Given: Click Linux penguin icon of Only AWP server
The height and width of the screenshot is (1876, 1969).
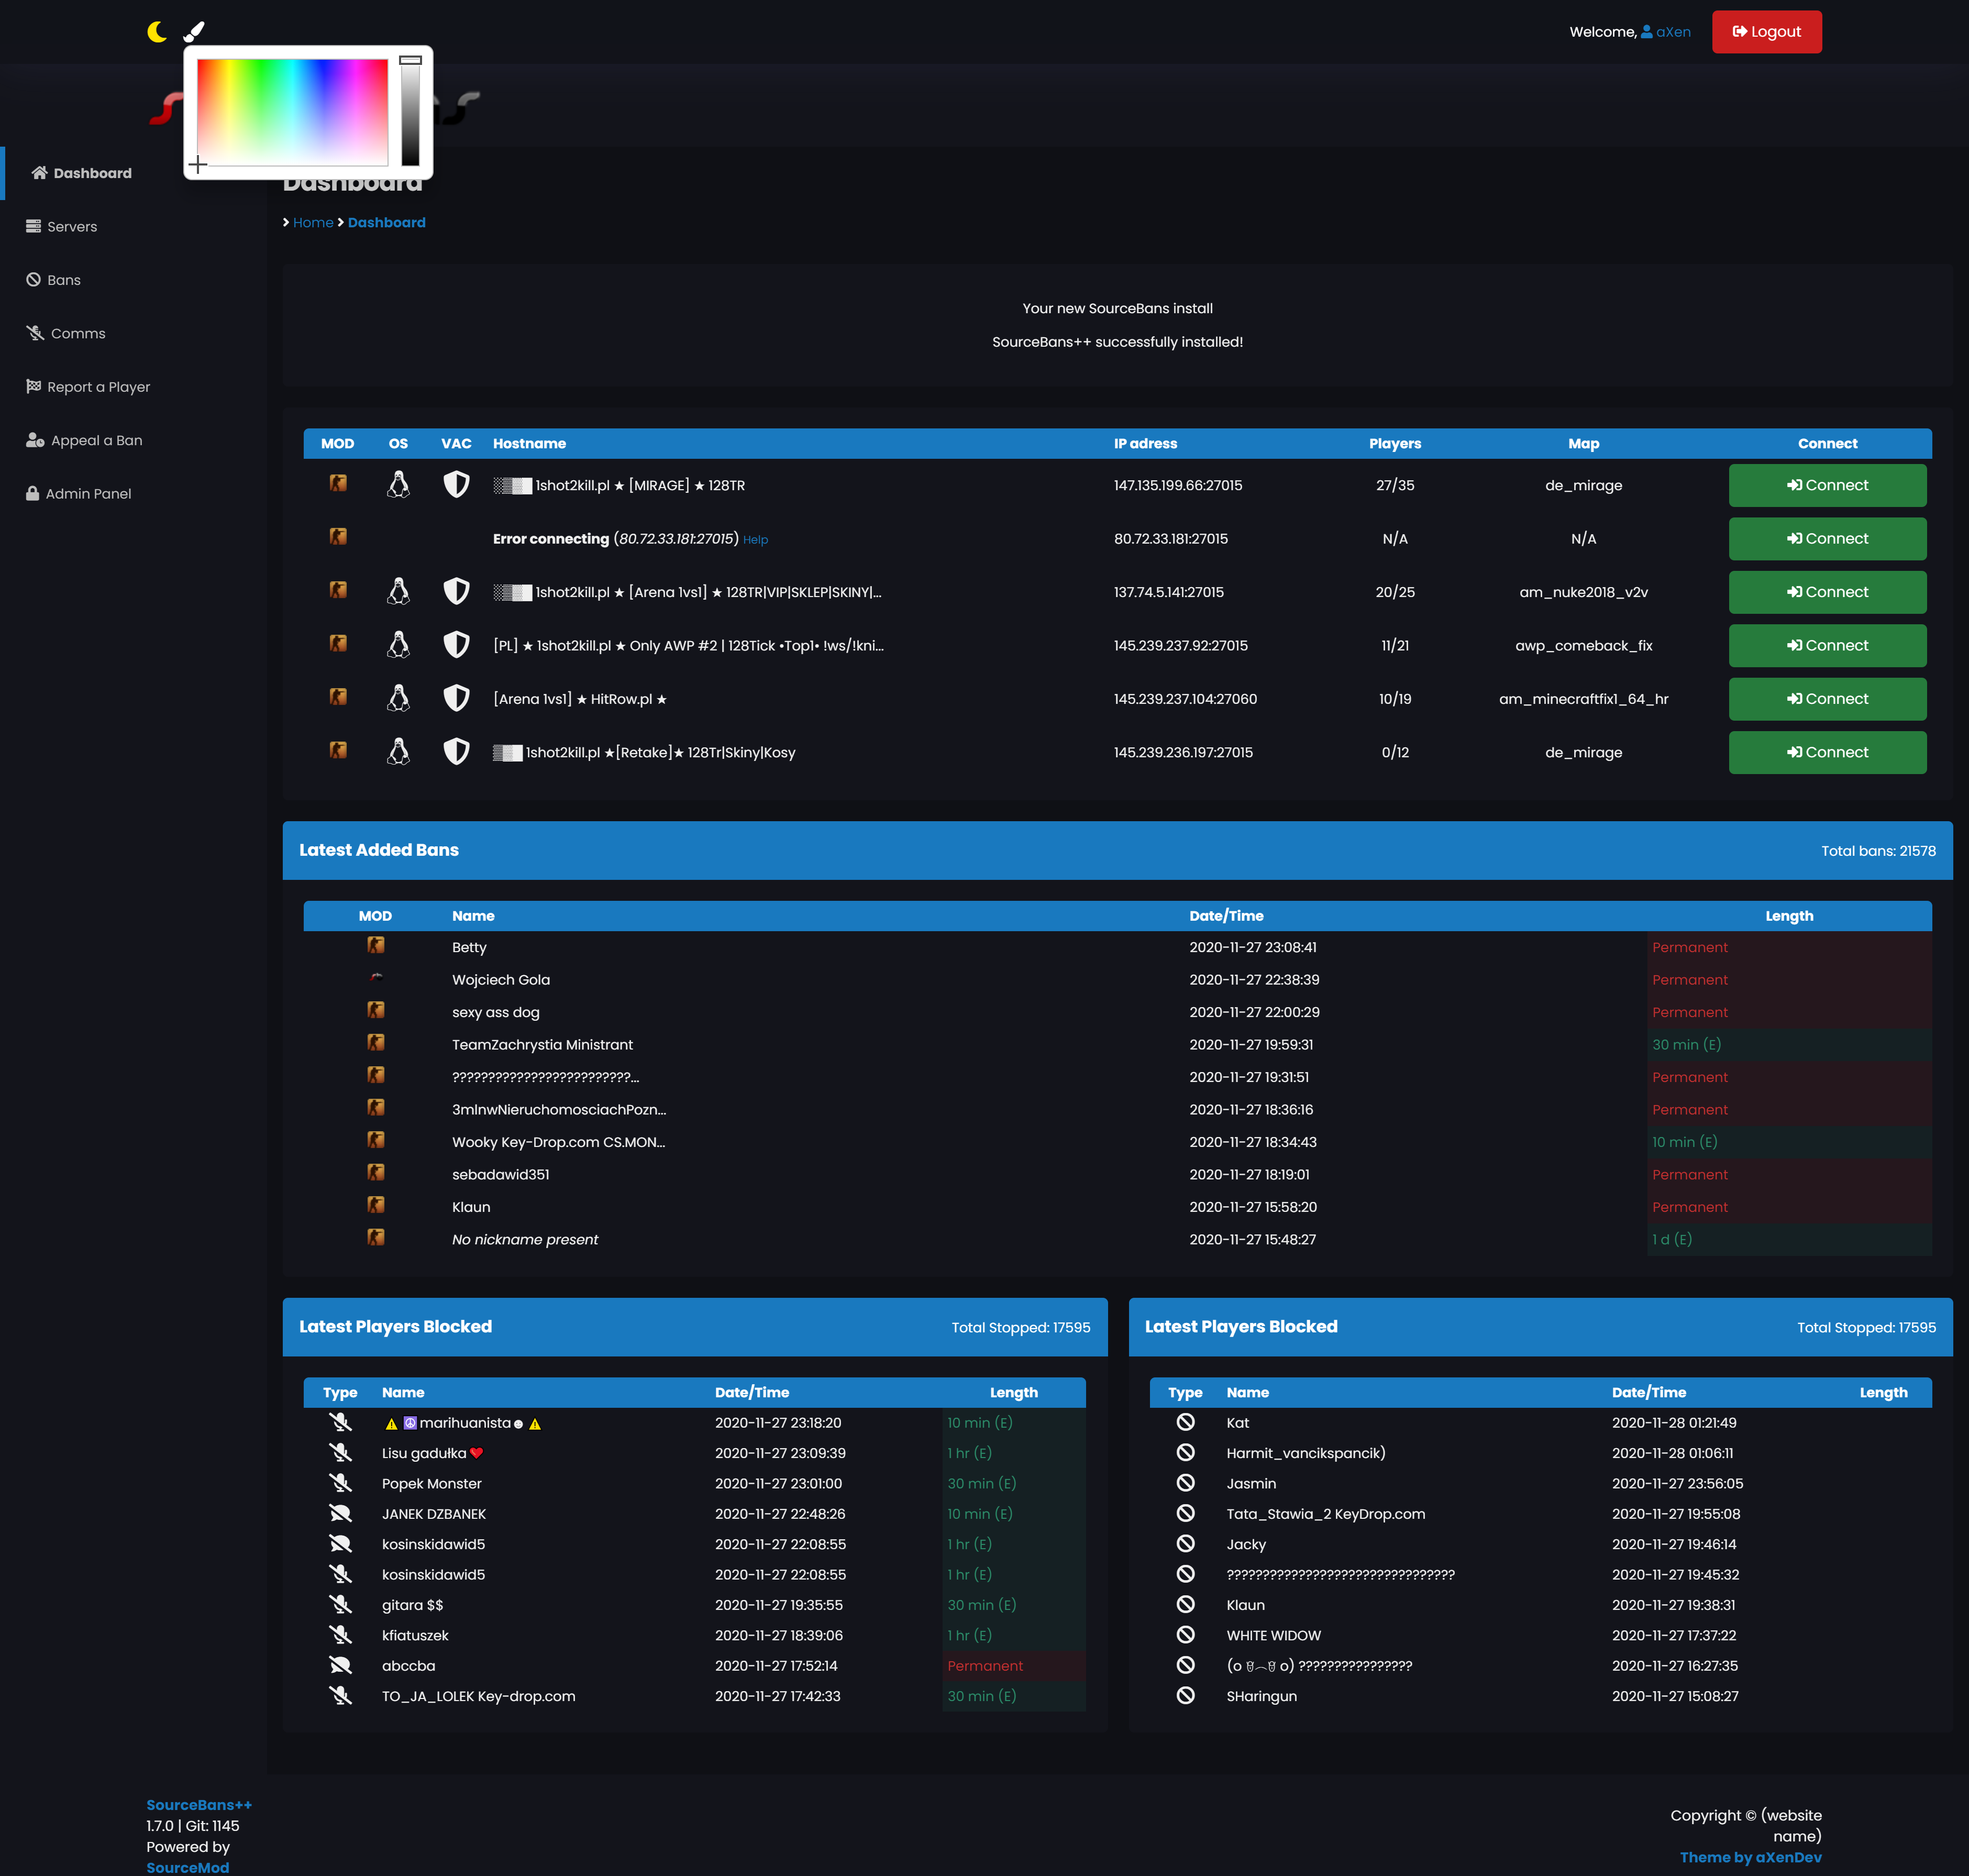Looking at the screenshot, I should pos(398,645).
